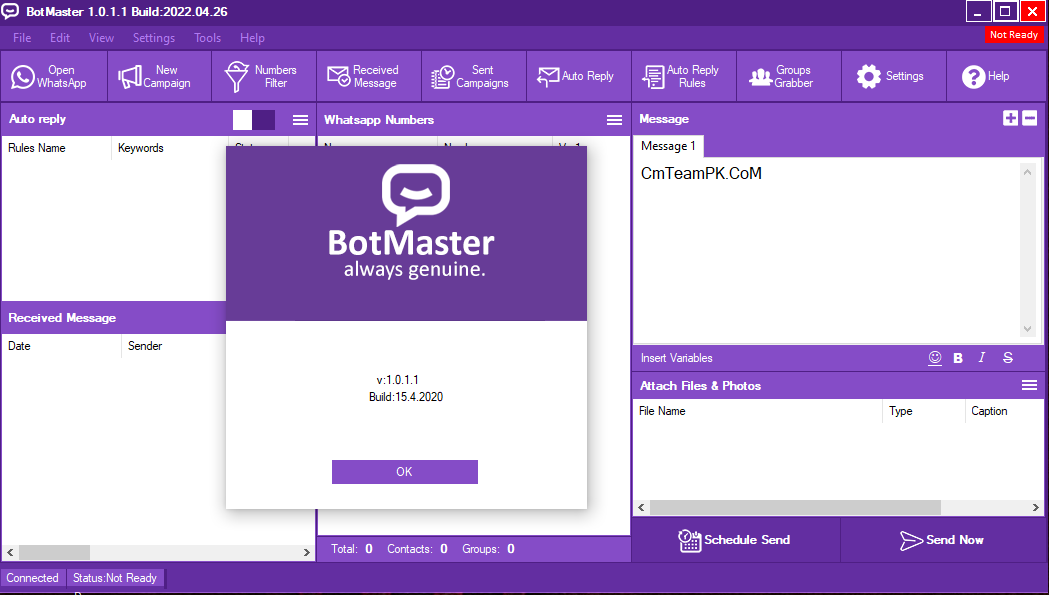
Task: Click the BotMaster app icon in title bar
Action: pyautogui.click(x=10, y=11)
